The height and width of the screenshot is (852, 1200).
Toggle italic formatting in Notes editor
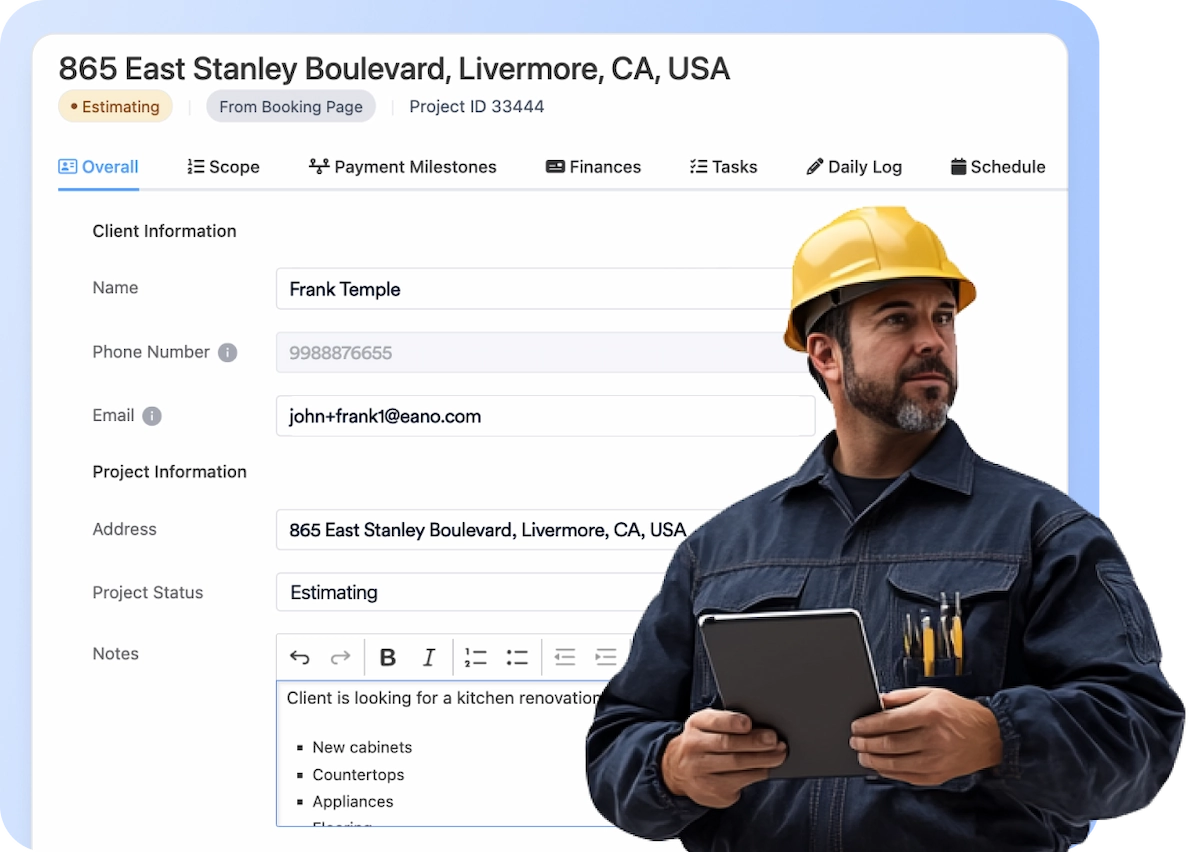[429, 657]
